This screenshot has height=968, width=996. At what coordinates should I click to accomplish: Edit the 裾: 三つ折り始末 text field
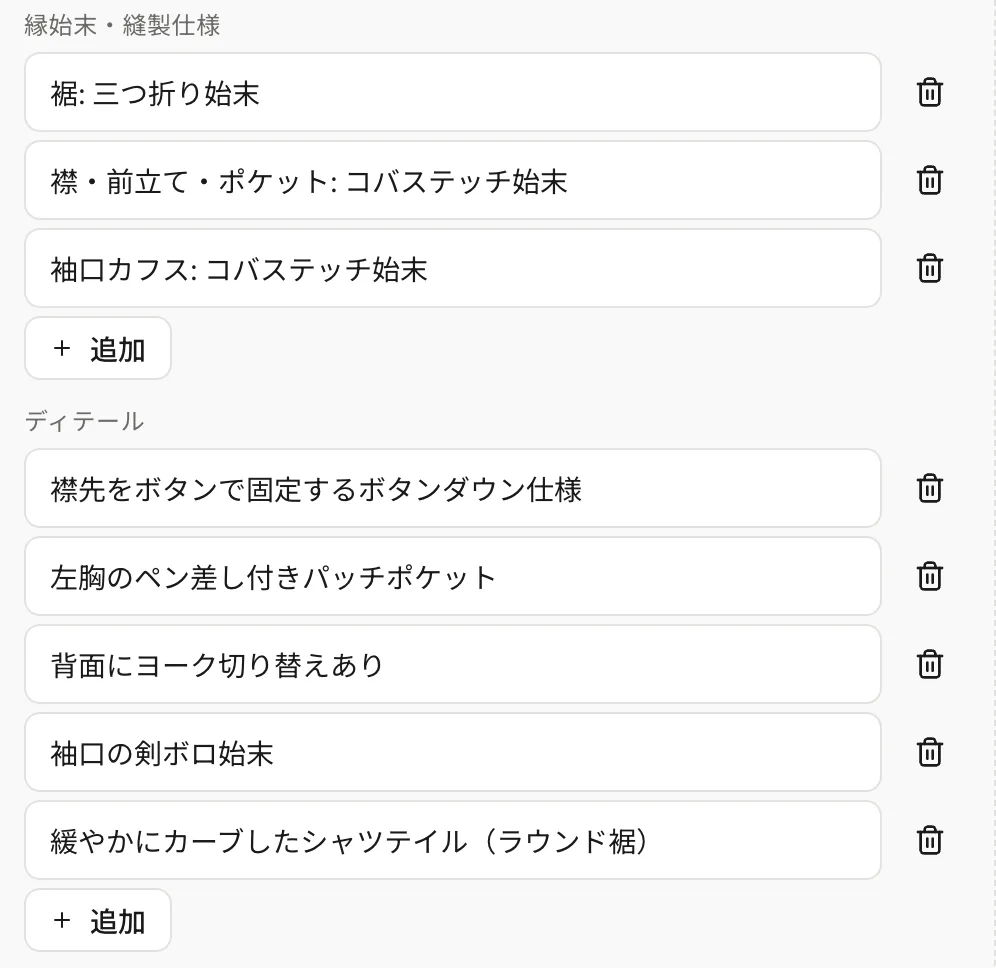[x=453, y=93]
